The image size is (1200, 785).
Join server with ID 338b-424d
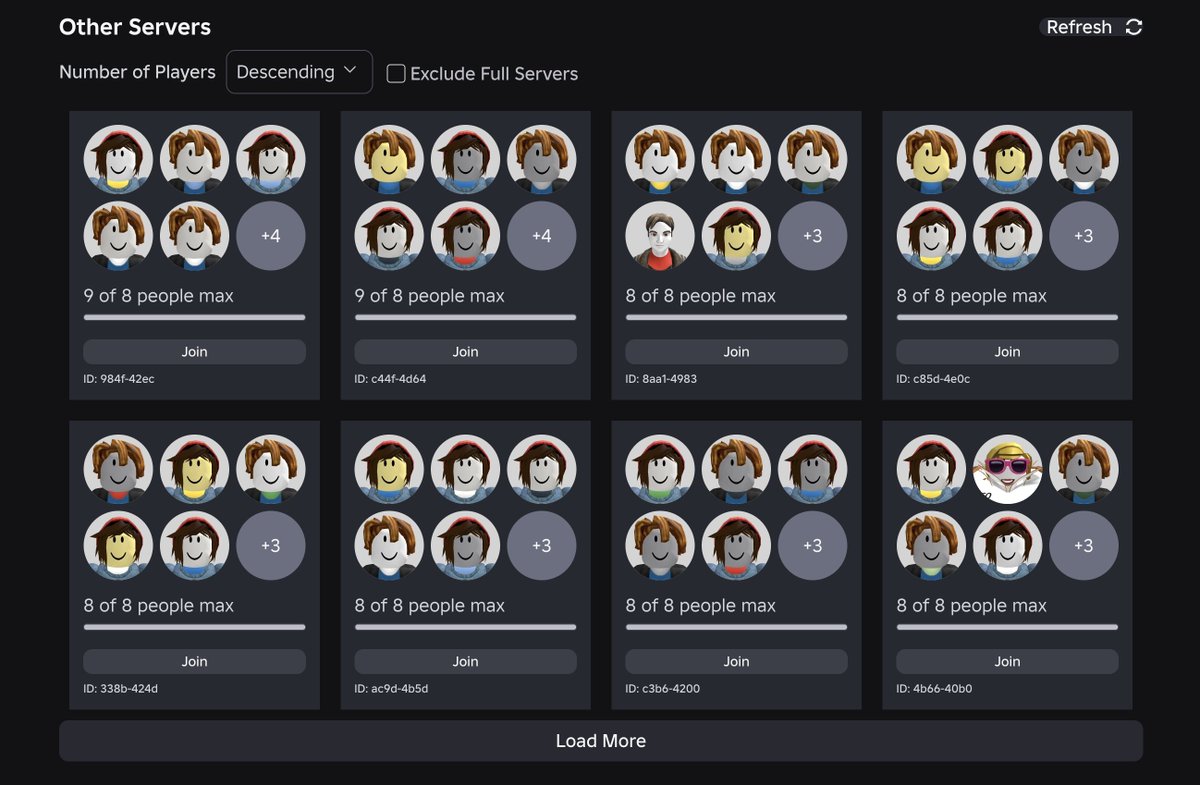click(194, 662)
